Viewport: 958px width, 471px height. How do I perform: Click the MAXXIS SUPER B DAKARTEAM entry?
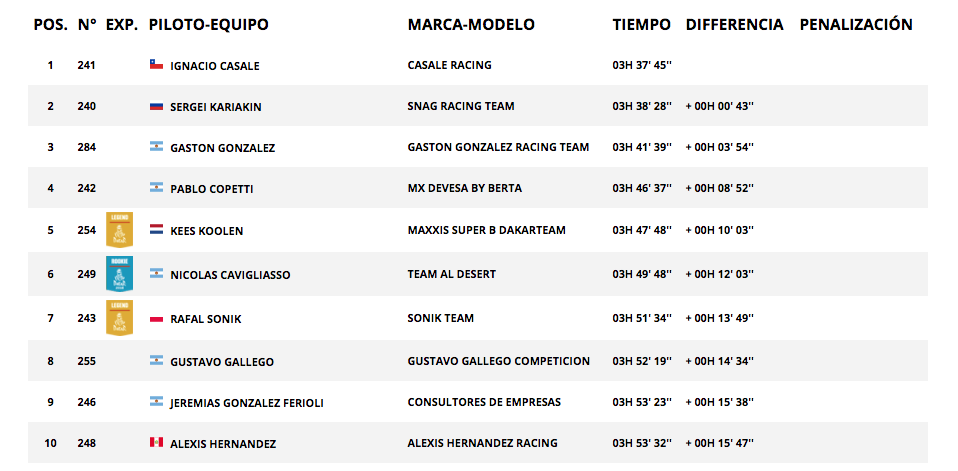[486, 230]
